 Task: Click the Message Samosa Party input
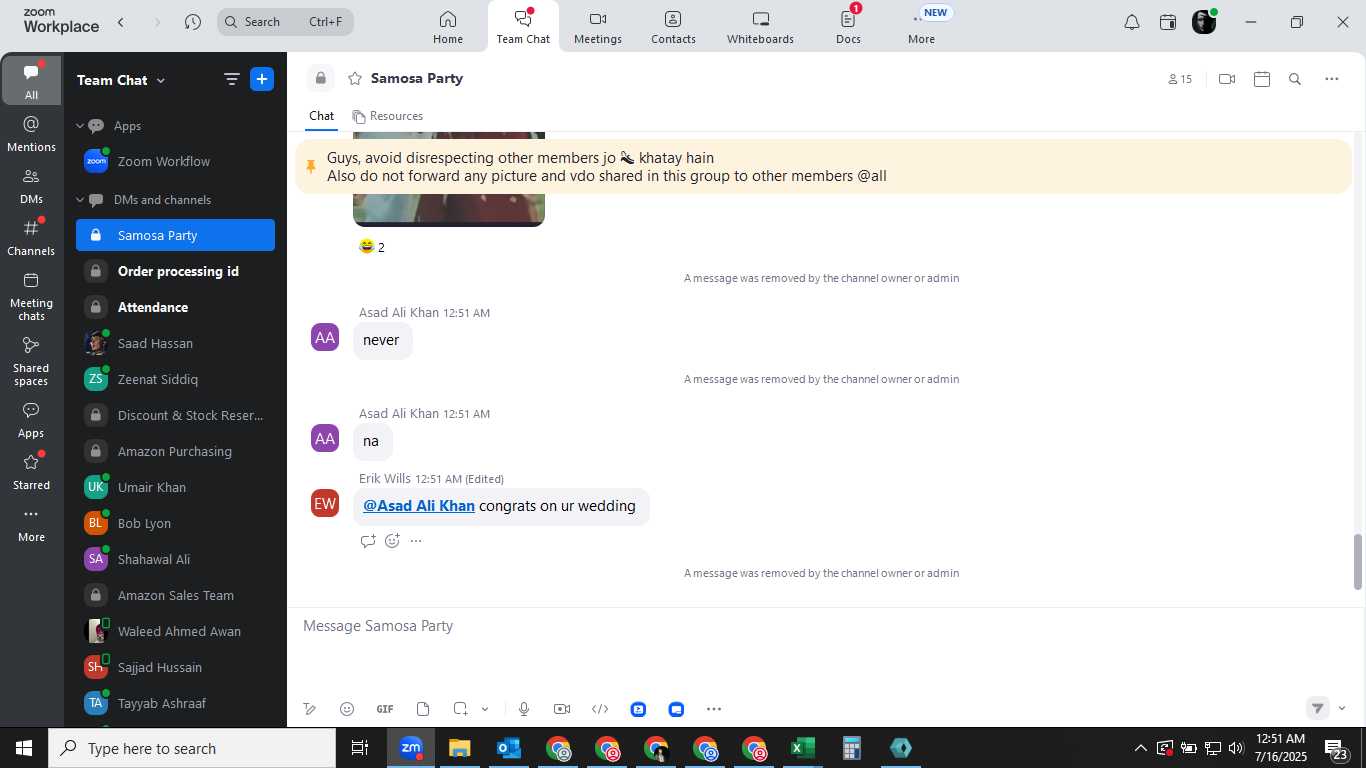pyautogui.click(x=823, y=626)
